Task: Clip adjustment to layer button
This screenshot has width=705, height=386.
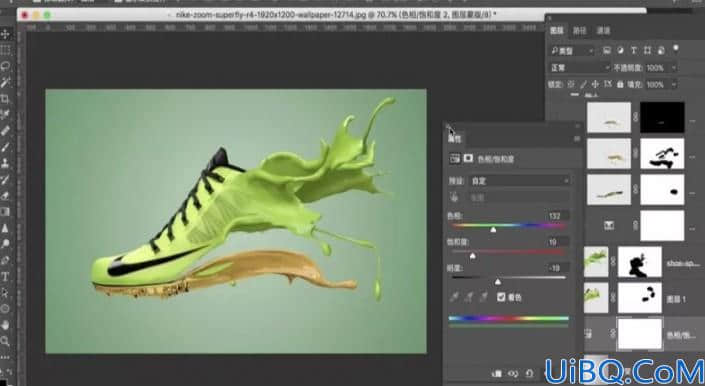Action: pos(497,373)
